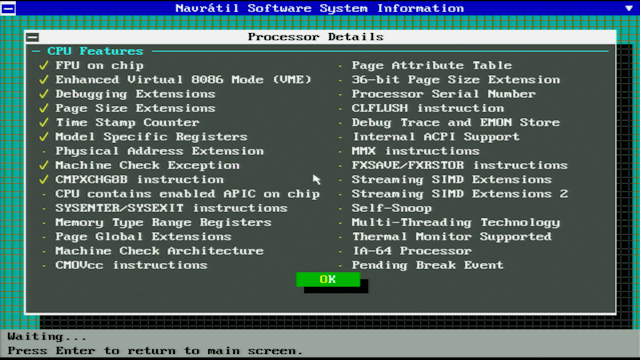
Task: Select 'Multi-Threading Technology' text
Action: coord(456,222)
